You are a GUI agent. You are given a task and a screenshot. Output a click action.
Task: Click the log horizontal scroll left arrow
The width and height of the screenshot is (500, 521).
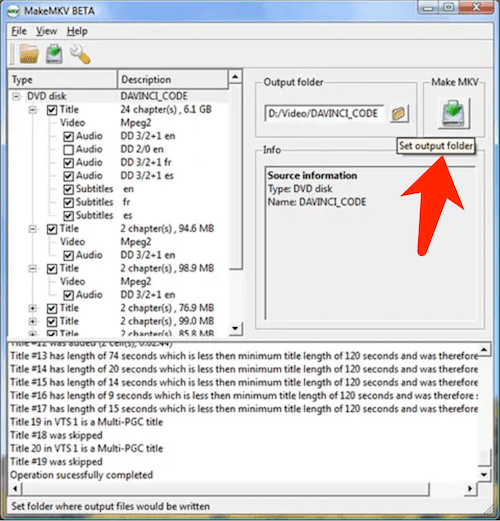click(15, 489)
